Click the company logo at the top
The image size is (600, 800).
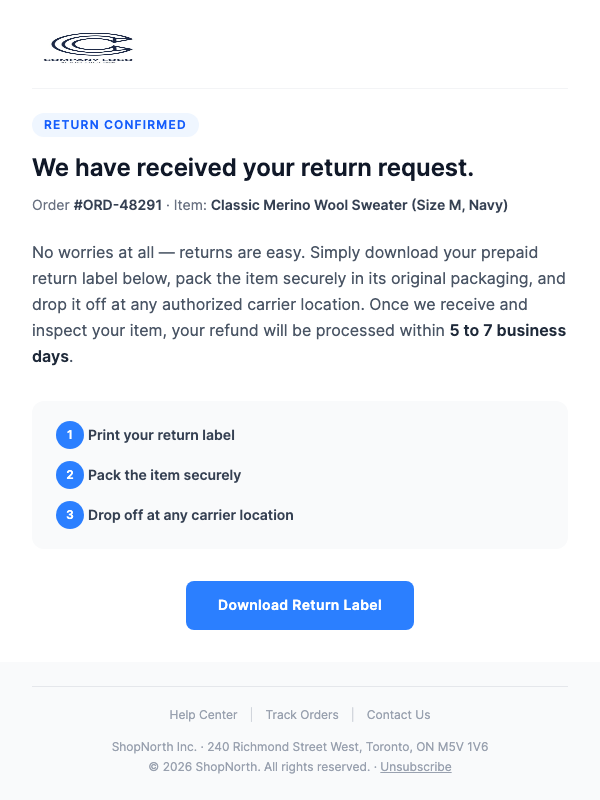click(x=88, y=45)
